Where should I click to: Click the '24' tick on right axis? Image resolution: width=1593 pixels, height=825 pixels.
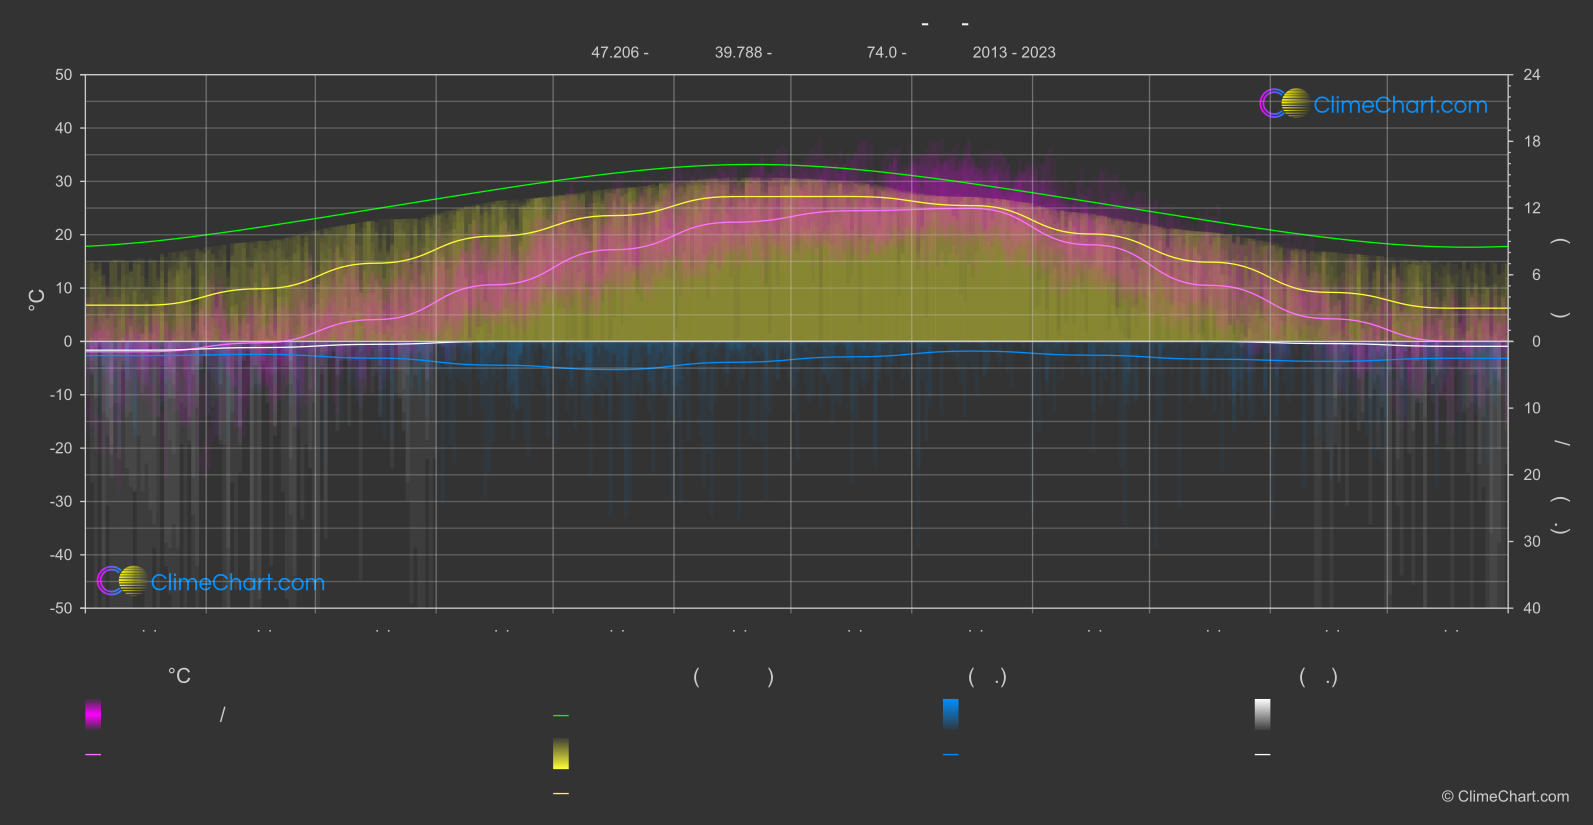(x=1532, y=75)
